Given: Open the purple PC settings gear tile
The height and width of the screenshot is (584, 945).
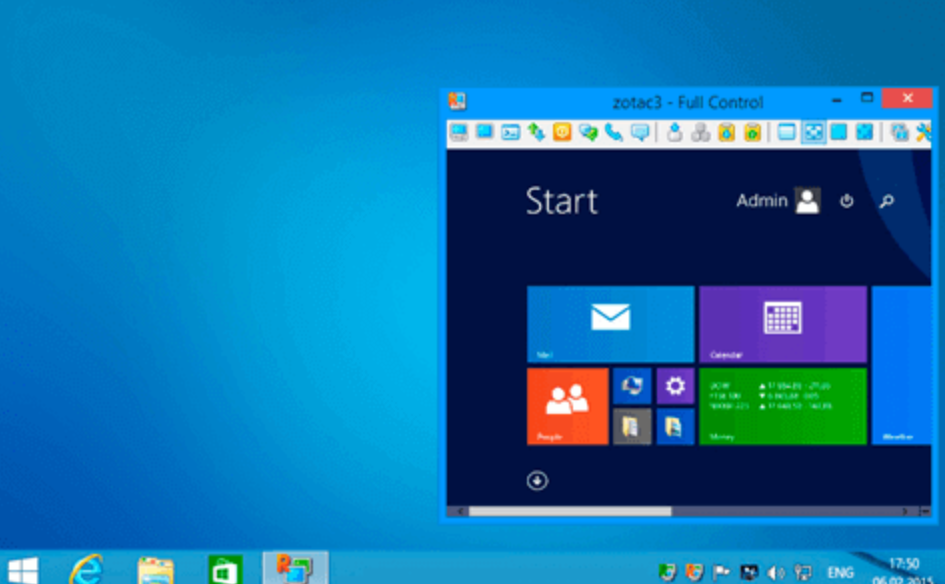Looking at the screenshot, I should 675,386.
